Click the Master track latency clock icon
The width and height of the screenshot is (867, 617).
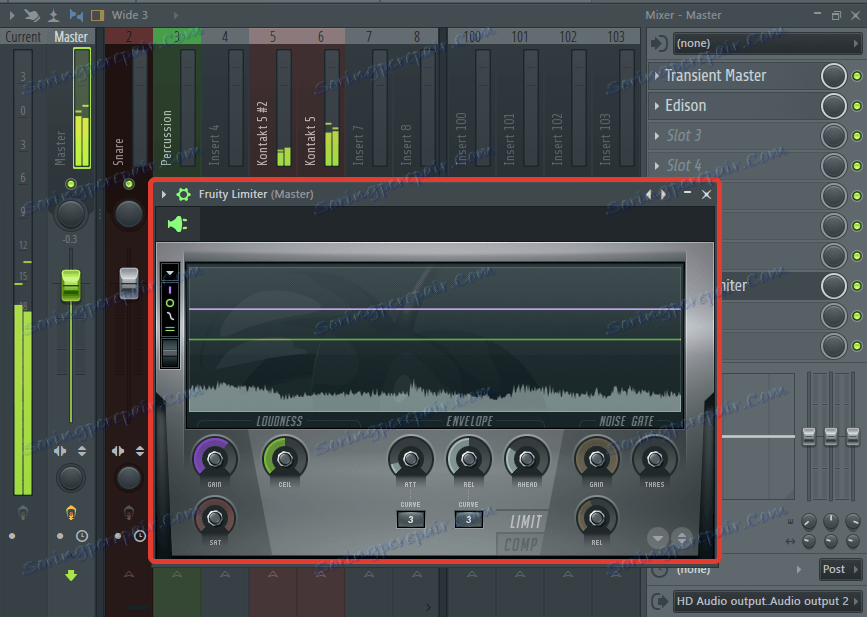pyautogui.click(x=82, y=536)
